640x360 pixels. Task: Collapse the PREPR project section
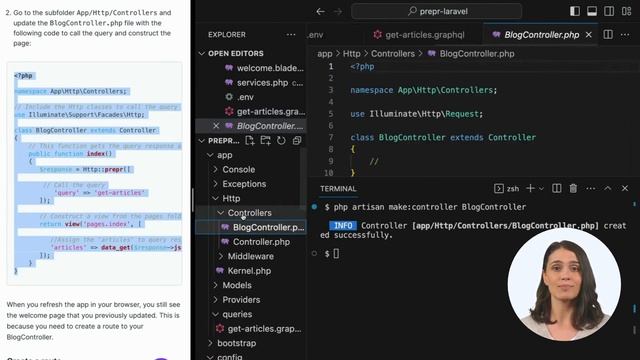[219, 141]
